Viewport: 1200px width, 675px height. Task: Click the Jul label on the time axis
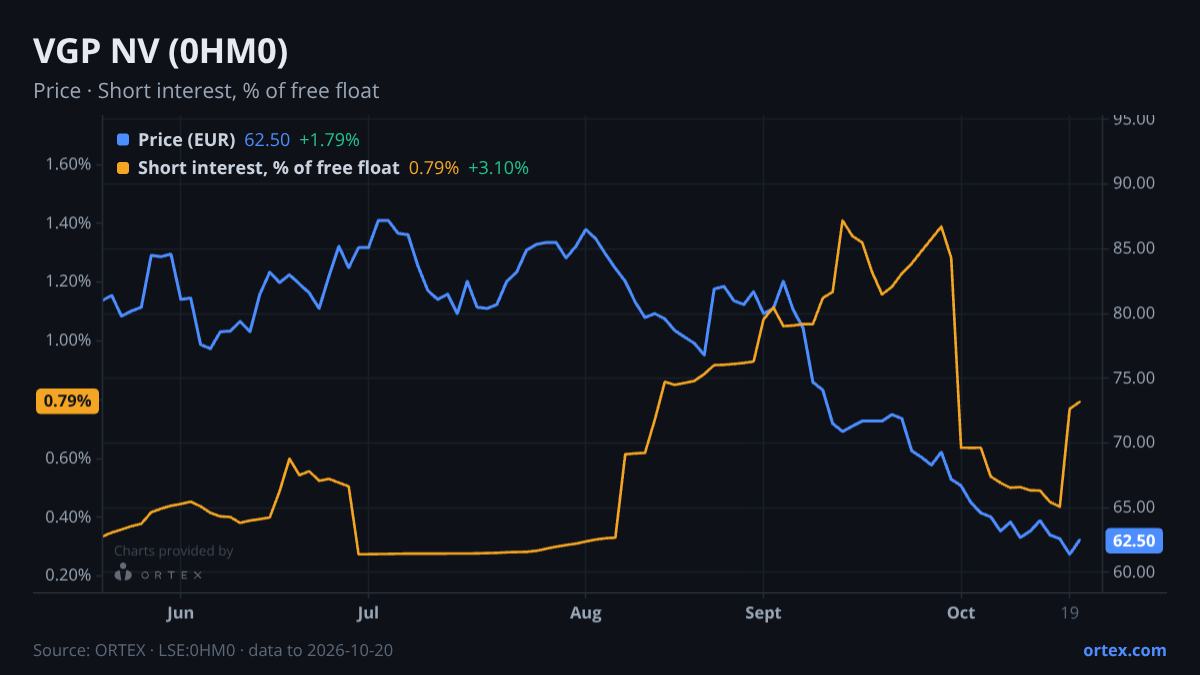click(x=369, y=613)
